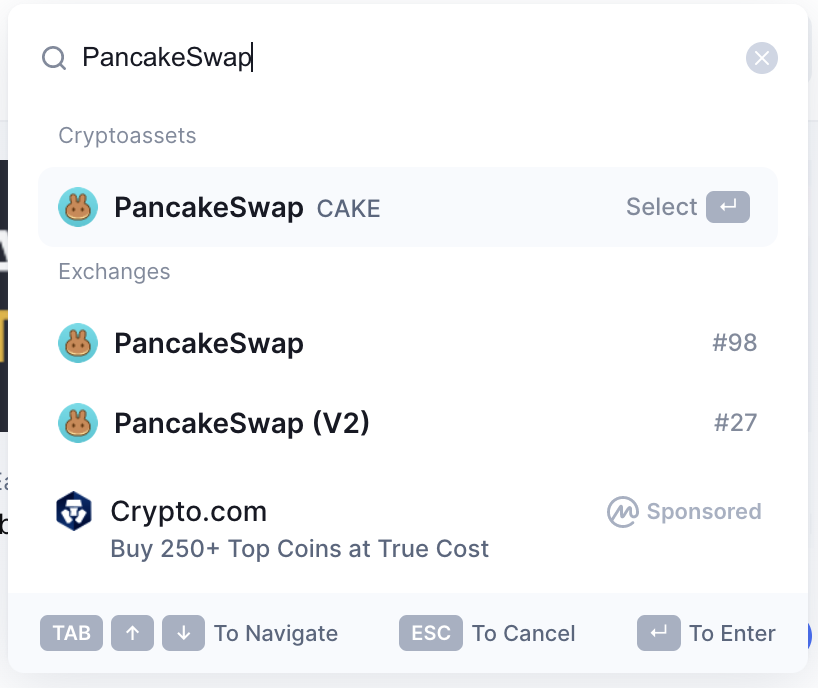Viewport: 818px width, 688px height.
Task: Clear the search with the X button
Action: coord(761,58)
